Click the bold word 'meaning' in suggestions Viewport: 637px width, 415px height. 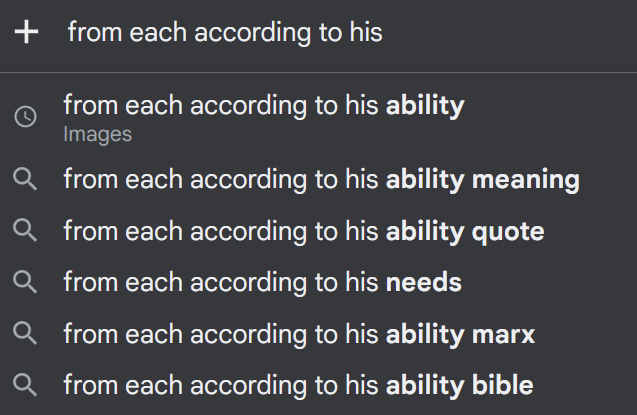[x=525, y=180]
